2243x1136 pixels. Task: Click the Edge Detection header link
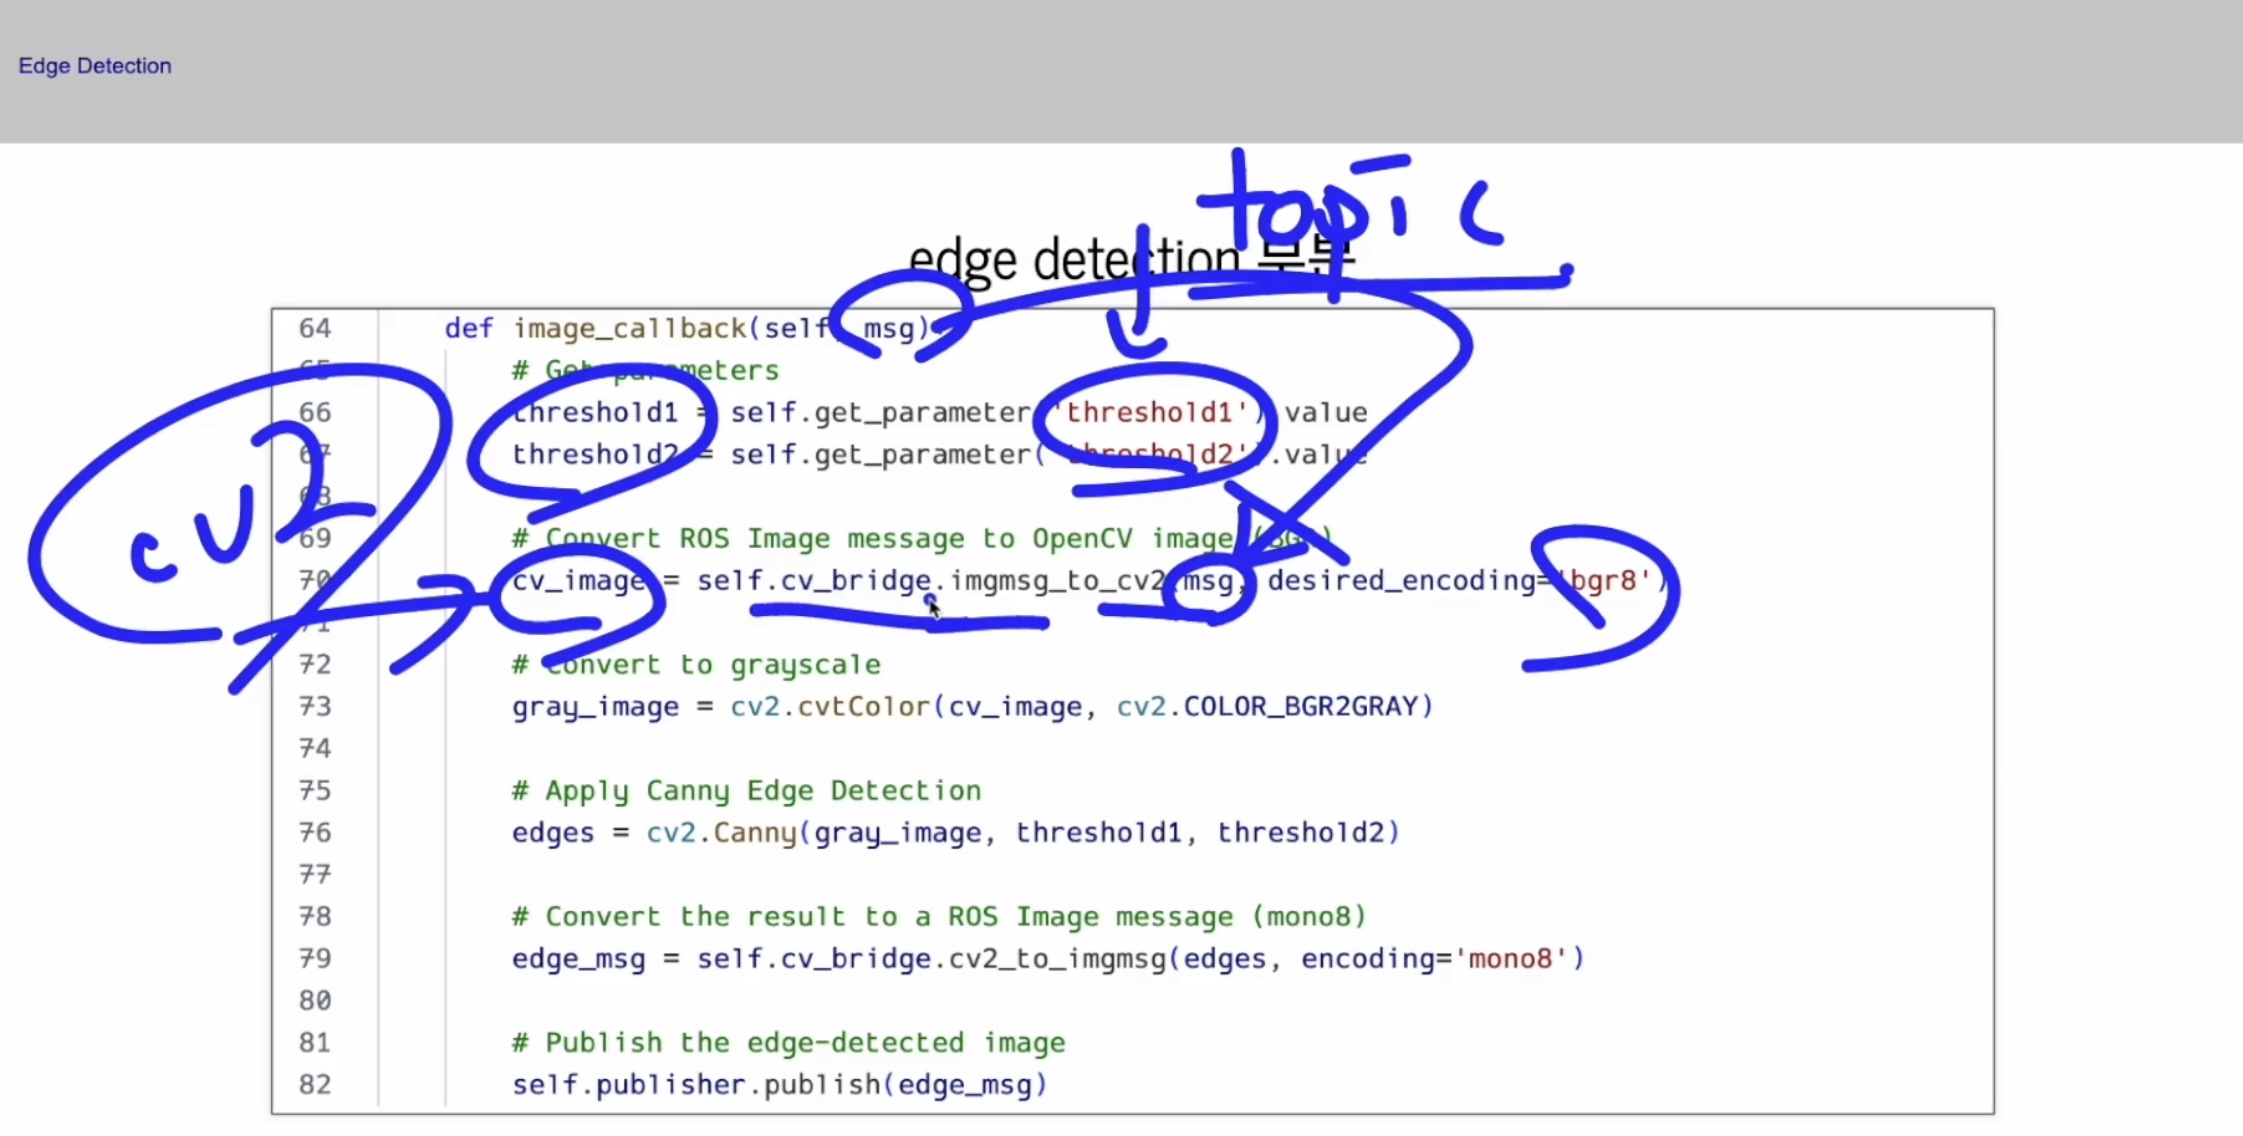coord(95,66)
